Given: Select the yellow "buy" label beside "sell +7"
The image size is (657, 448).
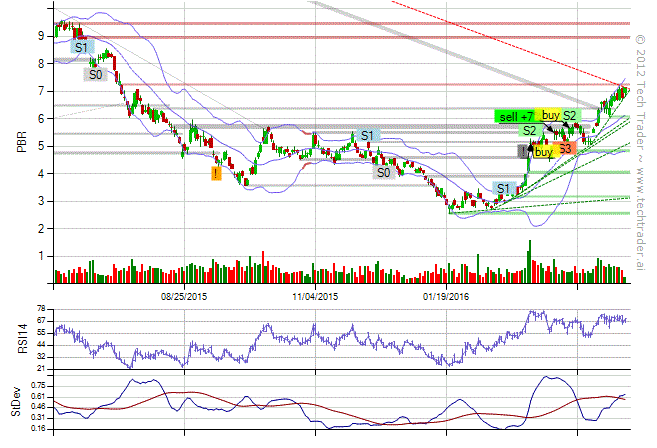Looking at the screenshot, I should coord(550,115).
